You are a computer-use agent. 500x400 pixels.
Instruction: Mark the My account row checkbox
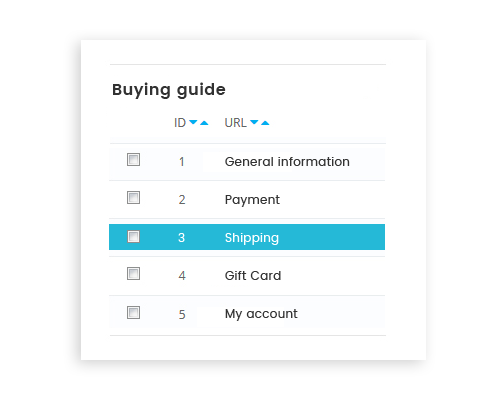[133, 313]
